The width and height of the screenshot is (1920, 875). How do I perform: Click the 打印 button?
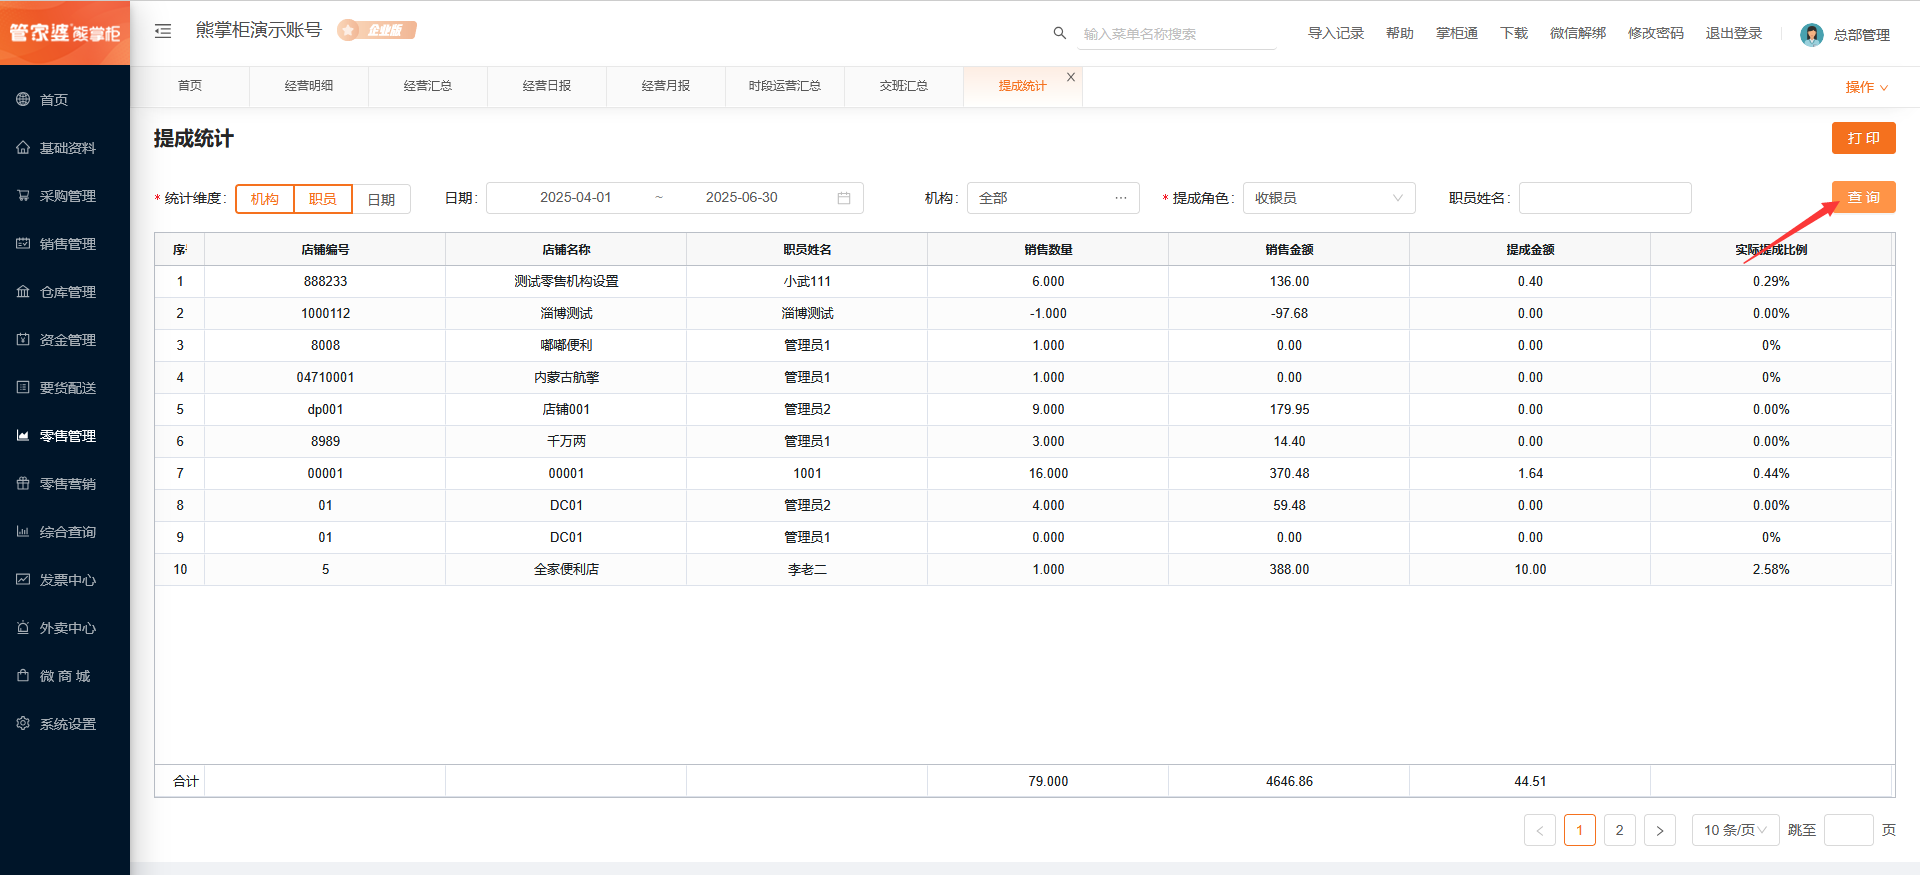1863,138
